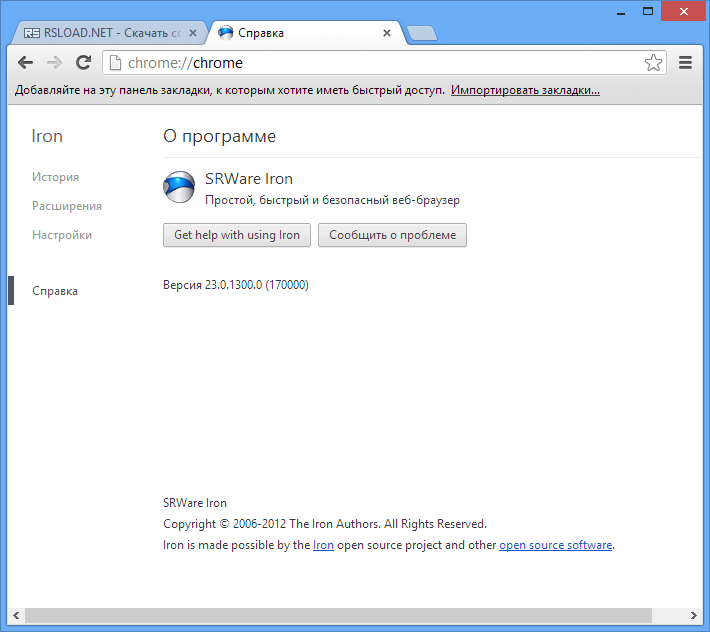710x632 pixels.
Task: Click Сообщить о проблеме button
Action: pyautogui.click(x=392, y=235)
